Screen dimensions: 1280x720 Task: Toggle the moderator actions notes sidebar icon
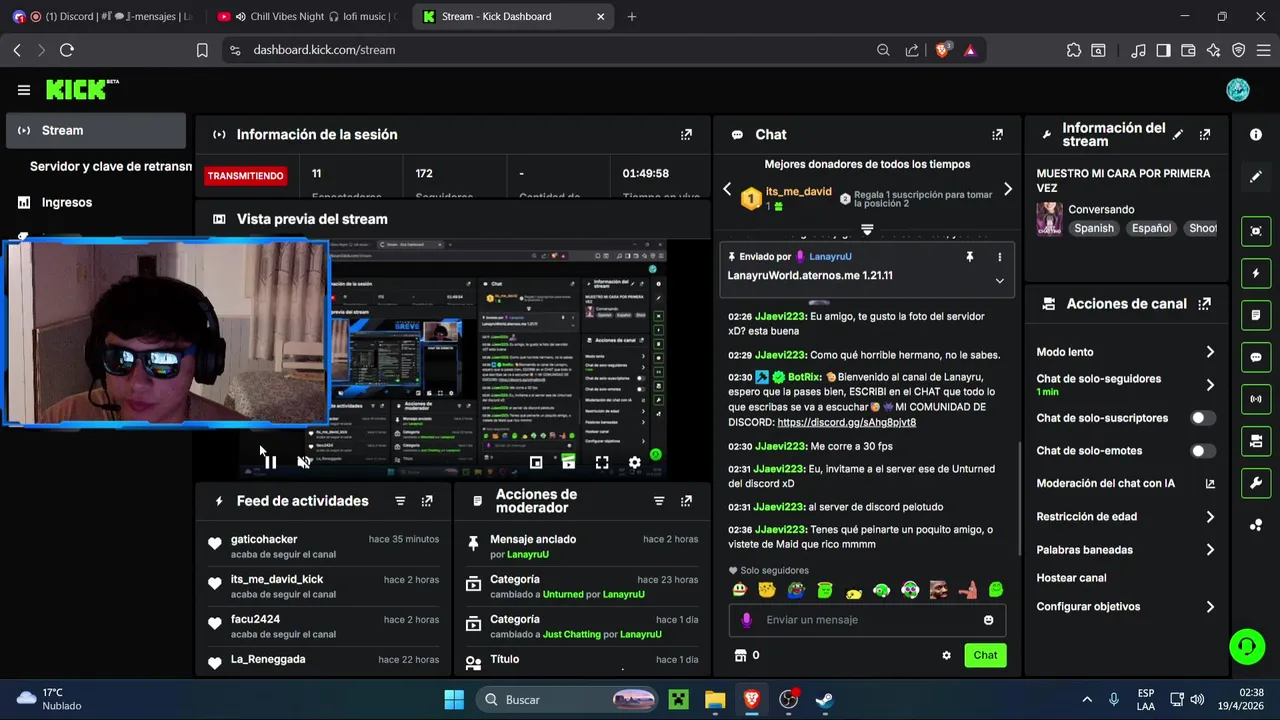point(1256,315)
